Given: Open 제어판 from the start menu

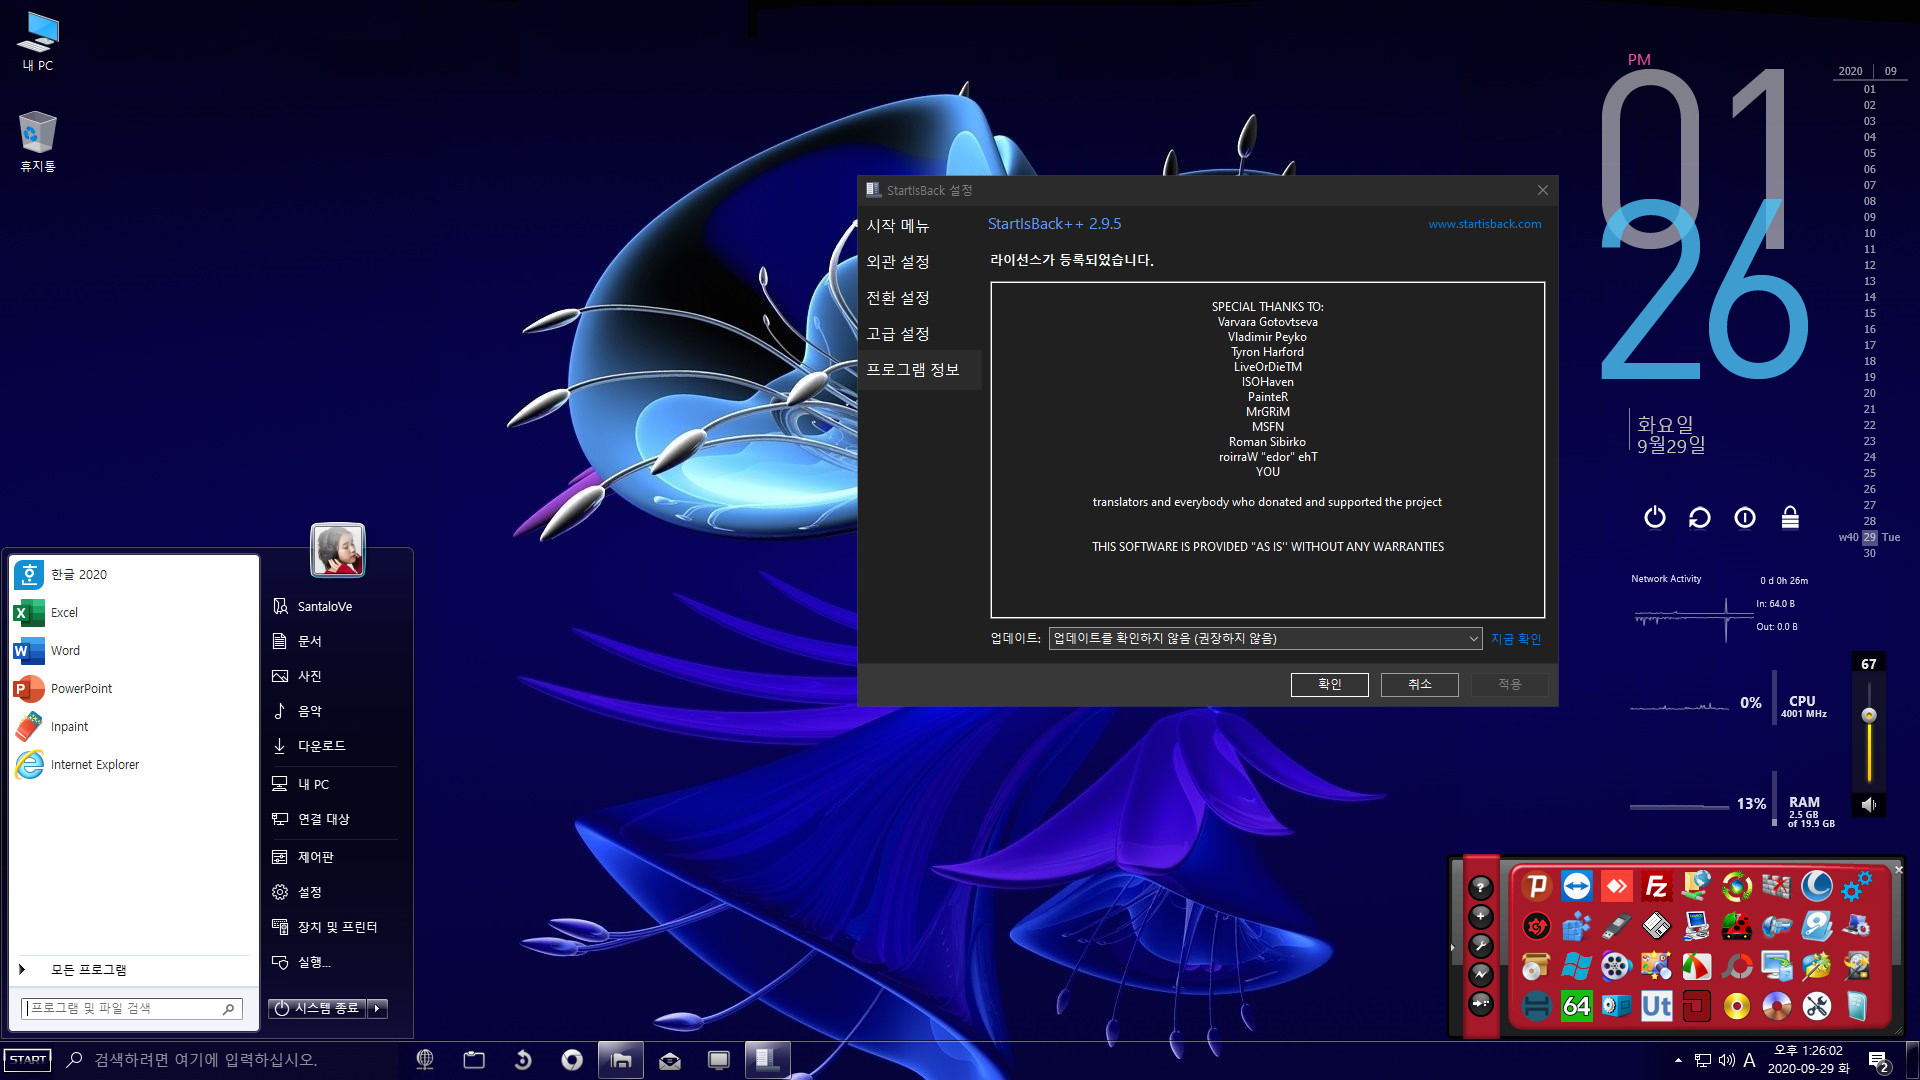Looking at the screenshot, I should pos(316,857).
